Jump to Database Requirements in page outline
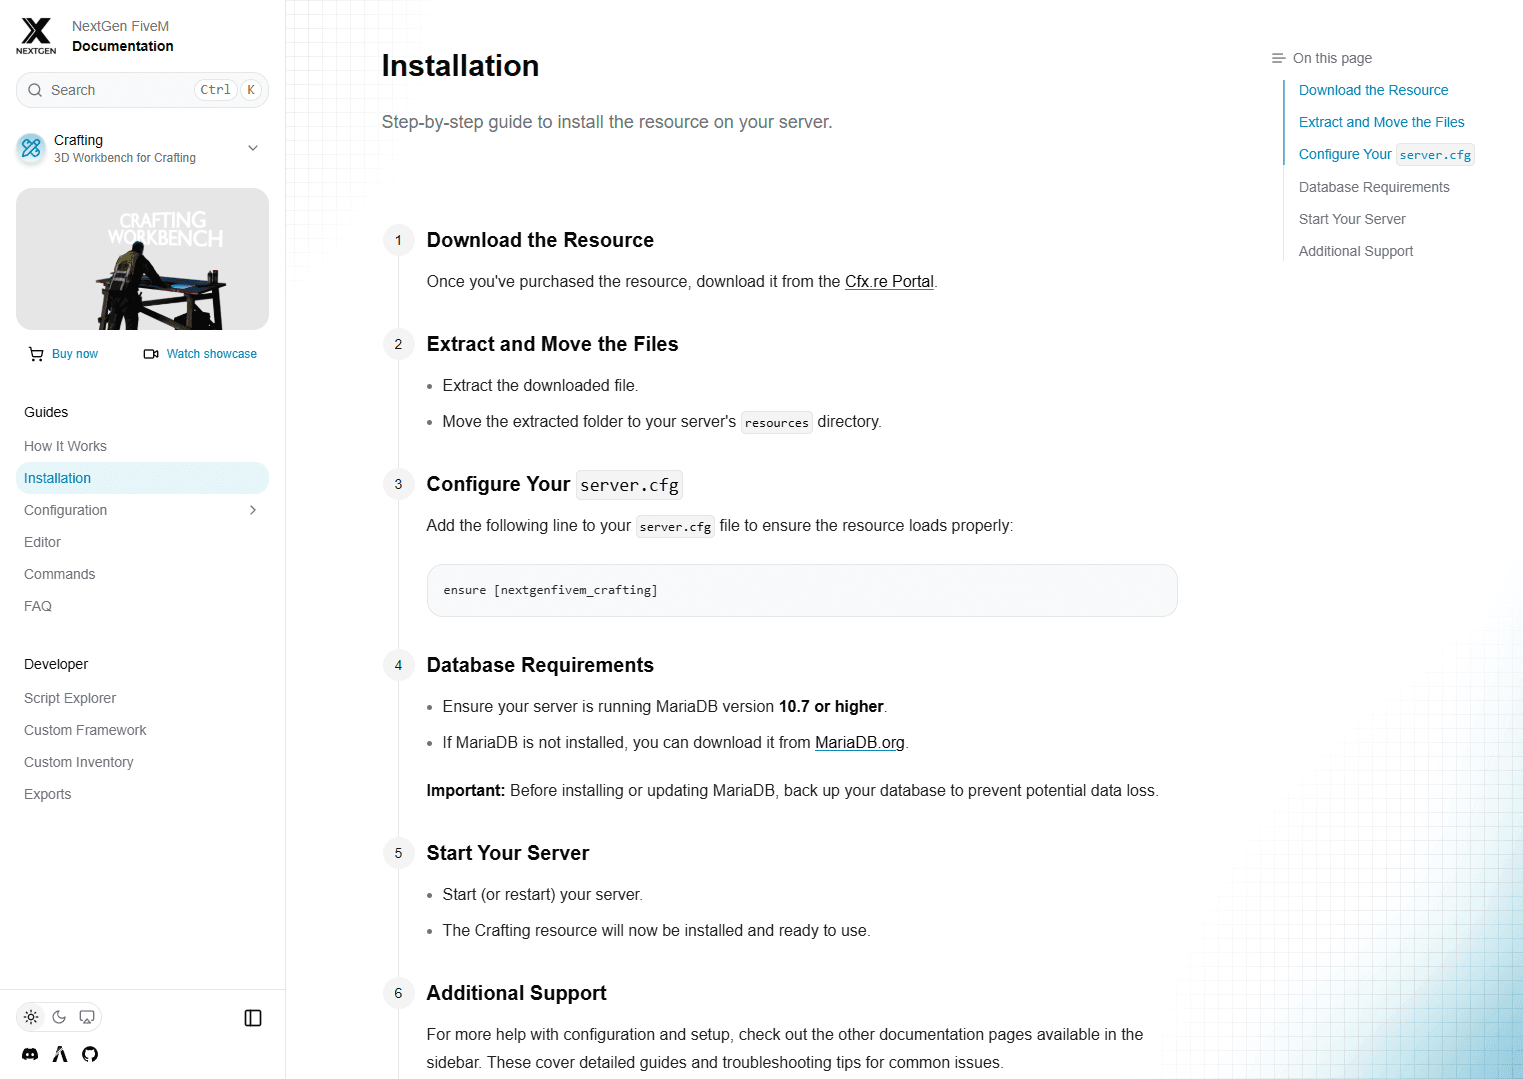 (x=1373, y=187)
